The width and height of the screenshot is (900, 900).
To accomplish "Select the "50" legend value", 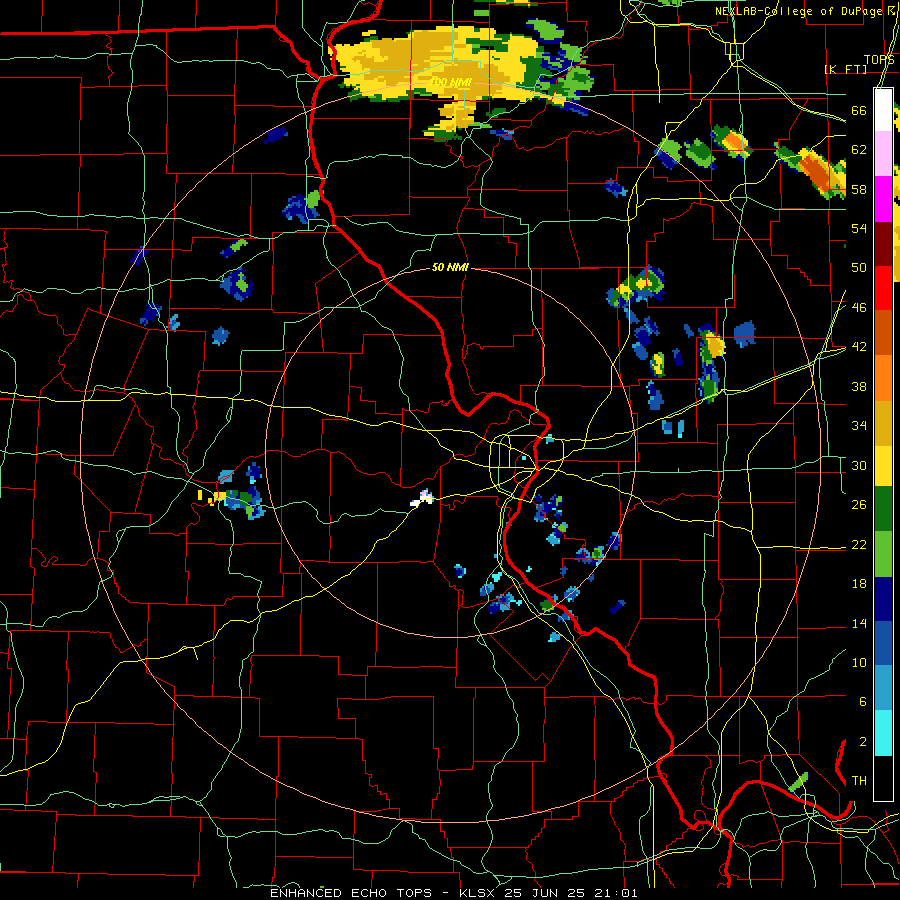I will (x=859, y=268).
